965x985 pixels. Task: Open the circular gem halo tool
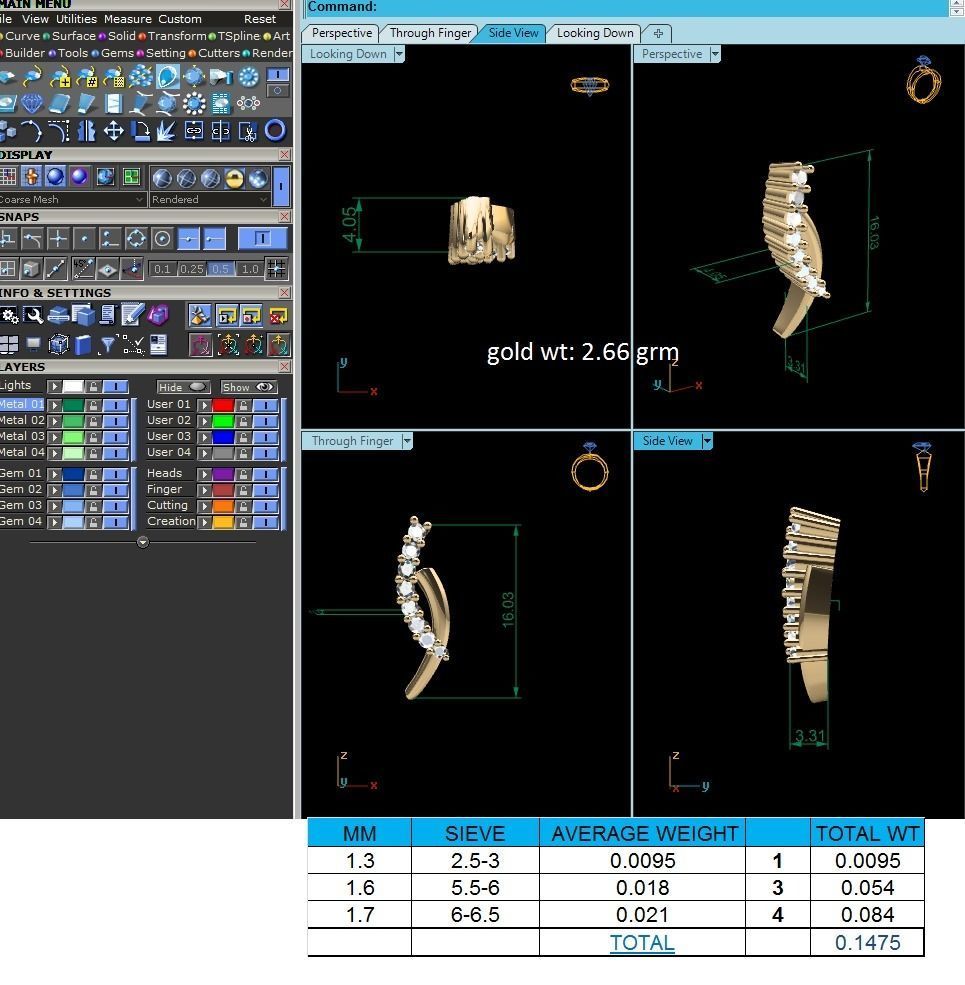point(194,103)
